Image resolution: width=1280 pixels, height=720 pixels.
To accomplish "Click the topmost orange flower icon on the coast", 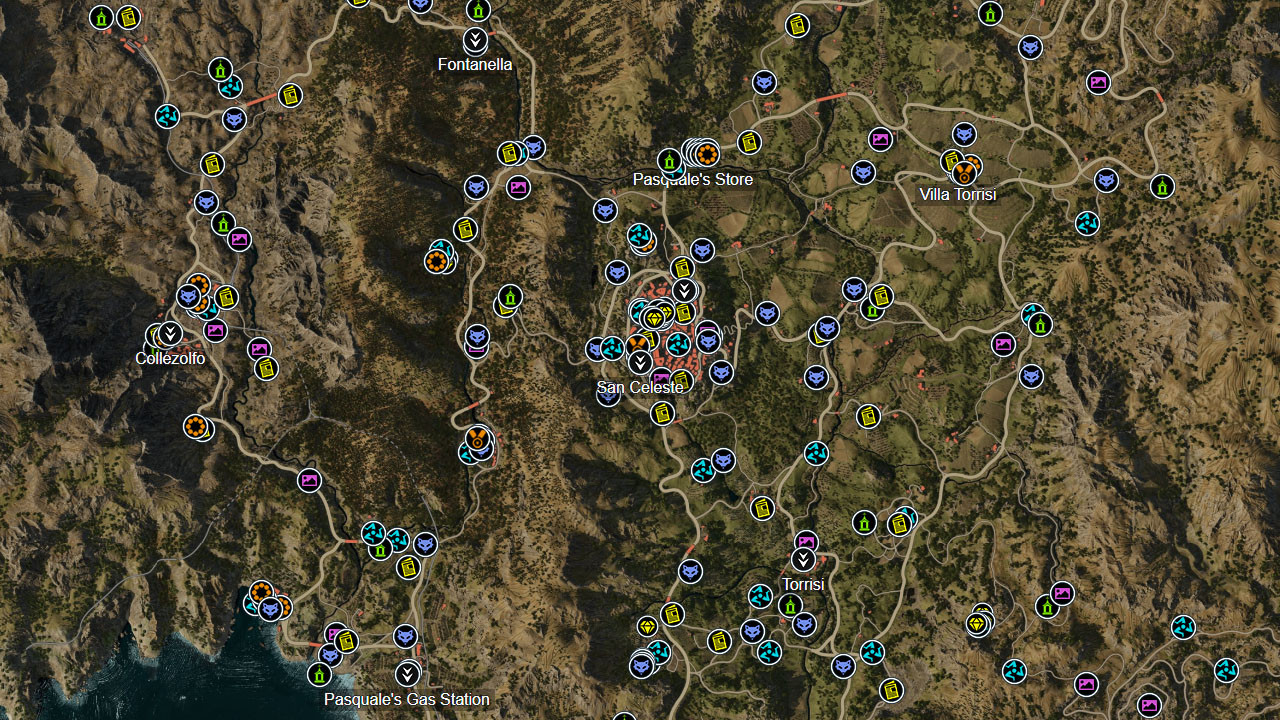I will tap(261, 592).
